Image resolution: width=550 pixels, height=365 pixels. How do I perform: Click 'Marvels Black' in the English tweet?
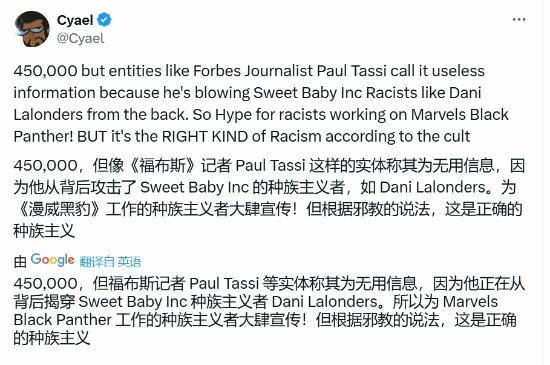tap(460, 115)
